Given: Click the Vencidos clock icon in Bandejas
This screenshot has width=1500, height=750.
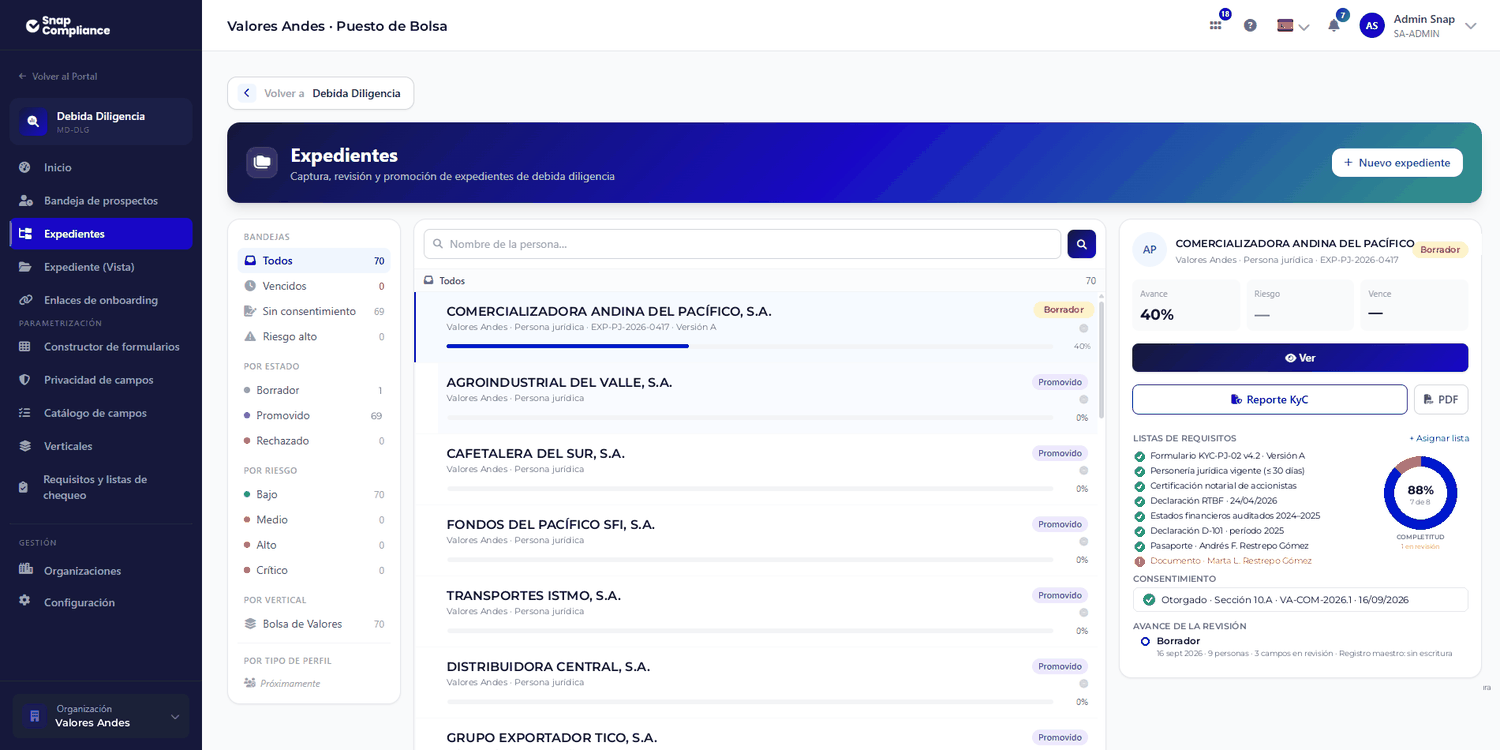Looking at the screenshot, I should tap(250, 286).
